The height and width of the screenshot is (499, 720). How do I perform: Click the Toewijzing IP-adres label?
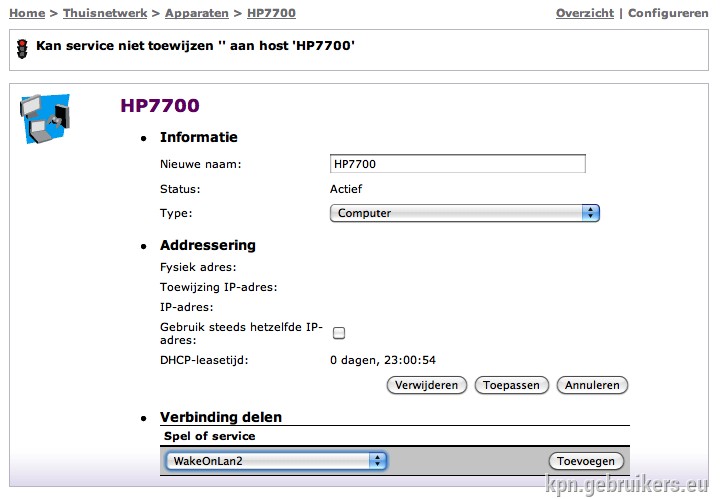pyautogui.click(x=219, y=287)
